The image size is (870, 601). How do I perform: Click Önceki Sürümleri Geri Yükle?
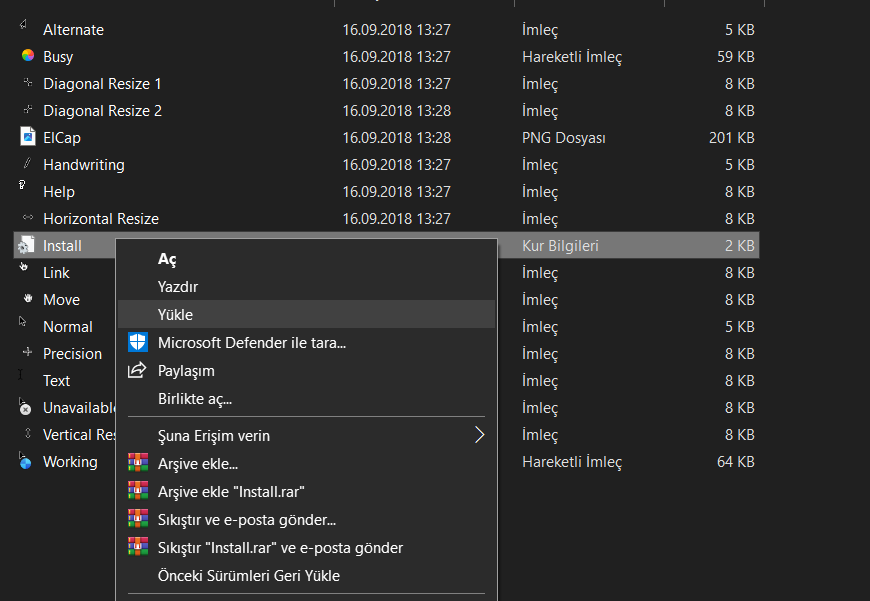(249, 576)
